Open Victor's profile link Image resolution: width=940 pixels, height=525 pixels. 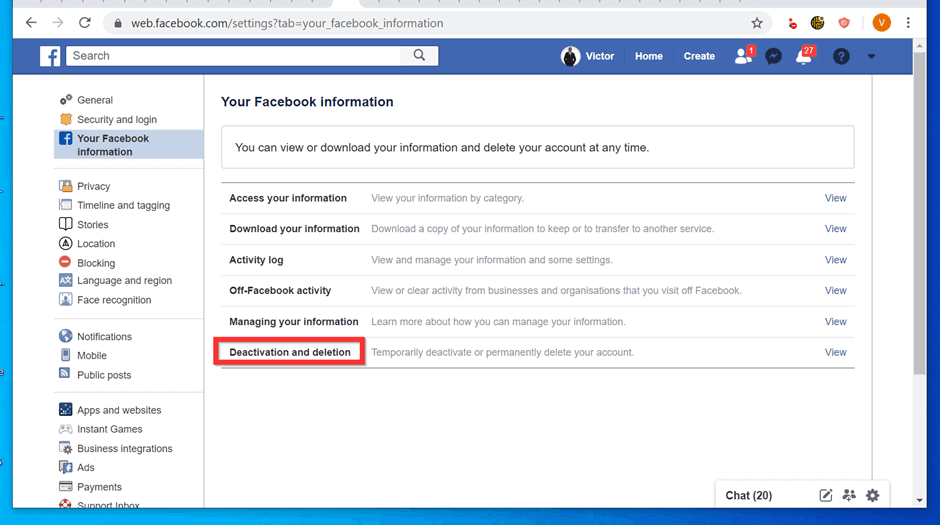pyautogui.click(x=599, y=56)
